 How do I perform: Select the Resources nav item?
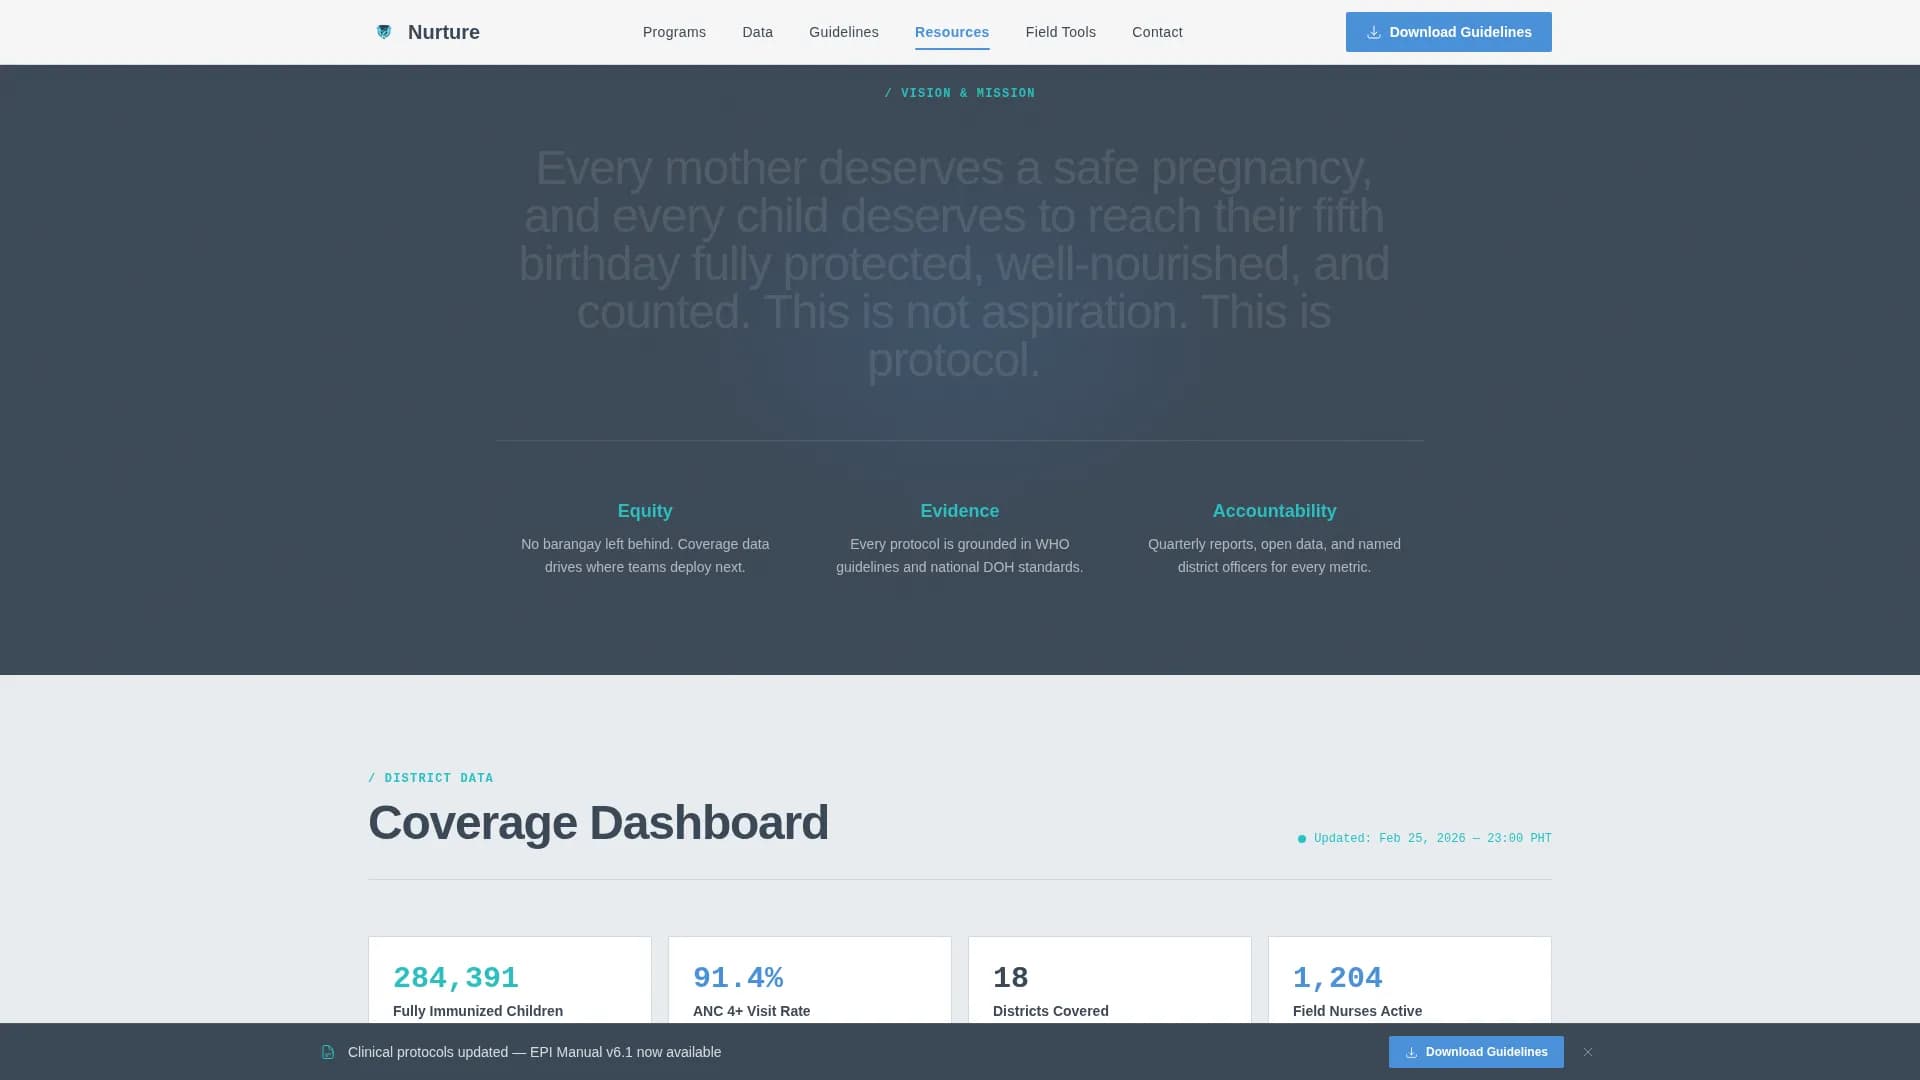point(952,32)
